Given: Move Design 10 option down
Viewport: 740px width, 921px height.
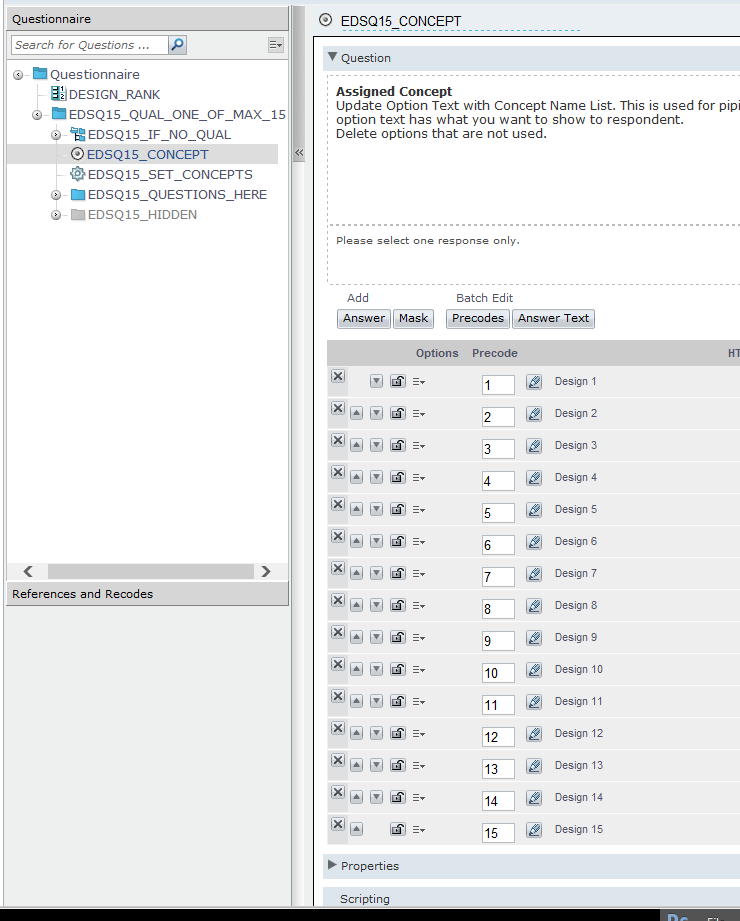Looking at the screenshot, I should 376,670.
